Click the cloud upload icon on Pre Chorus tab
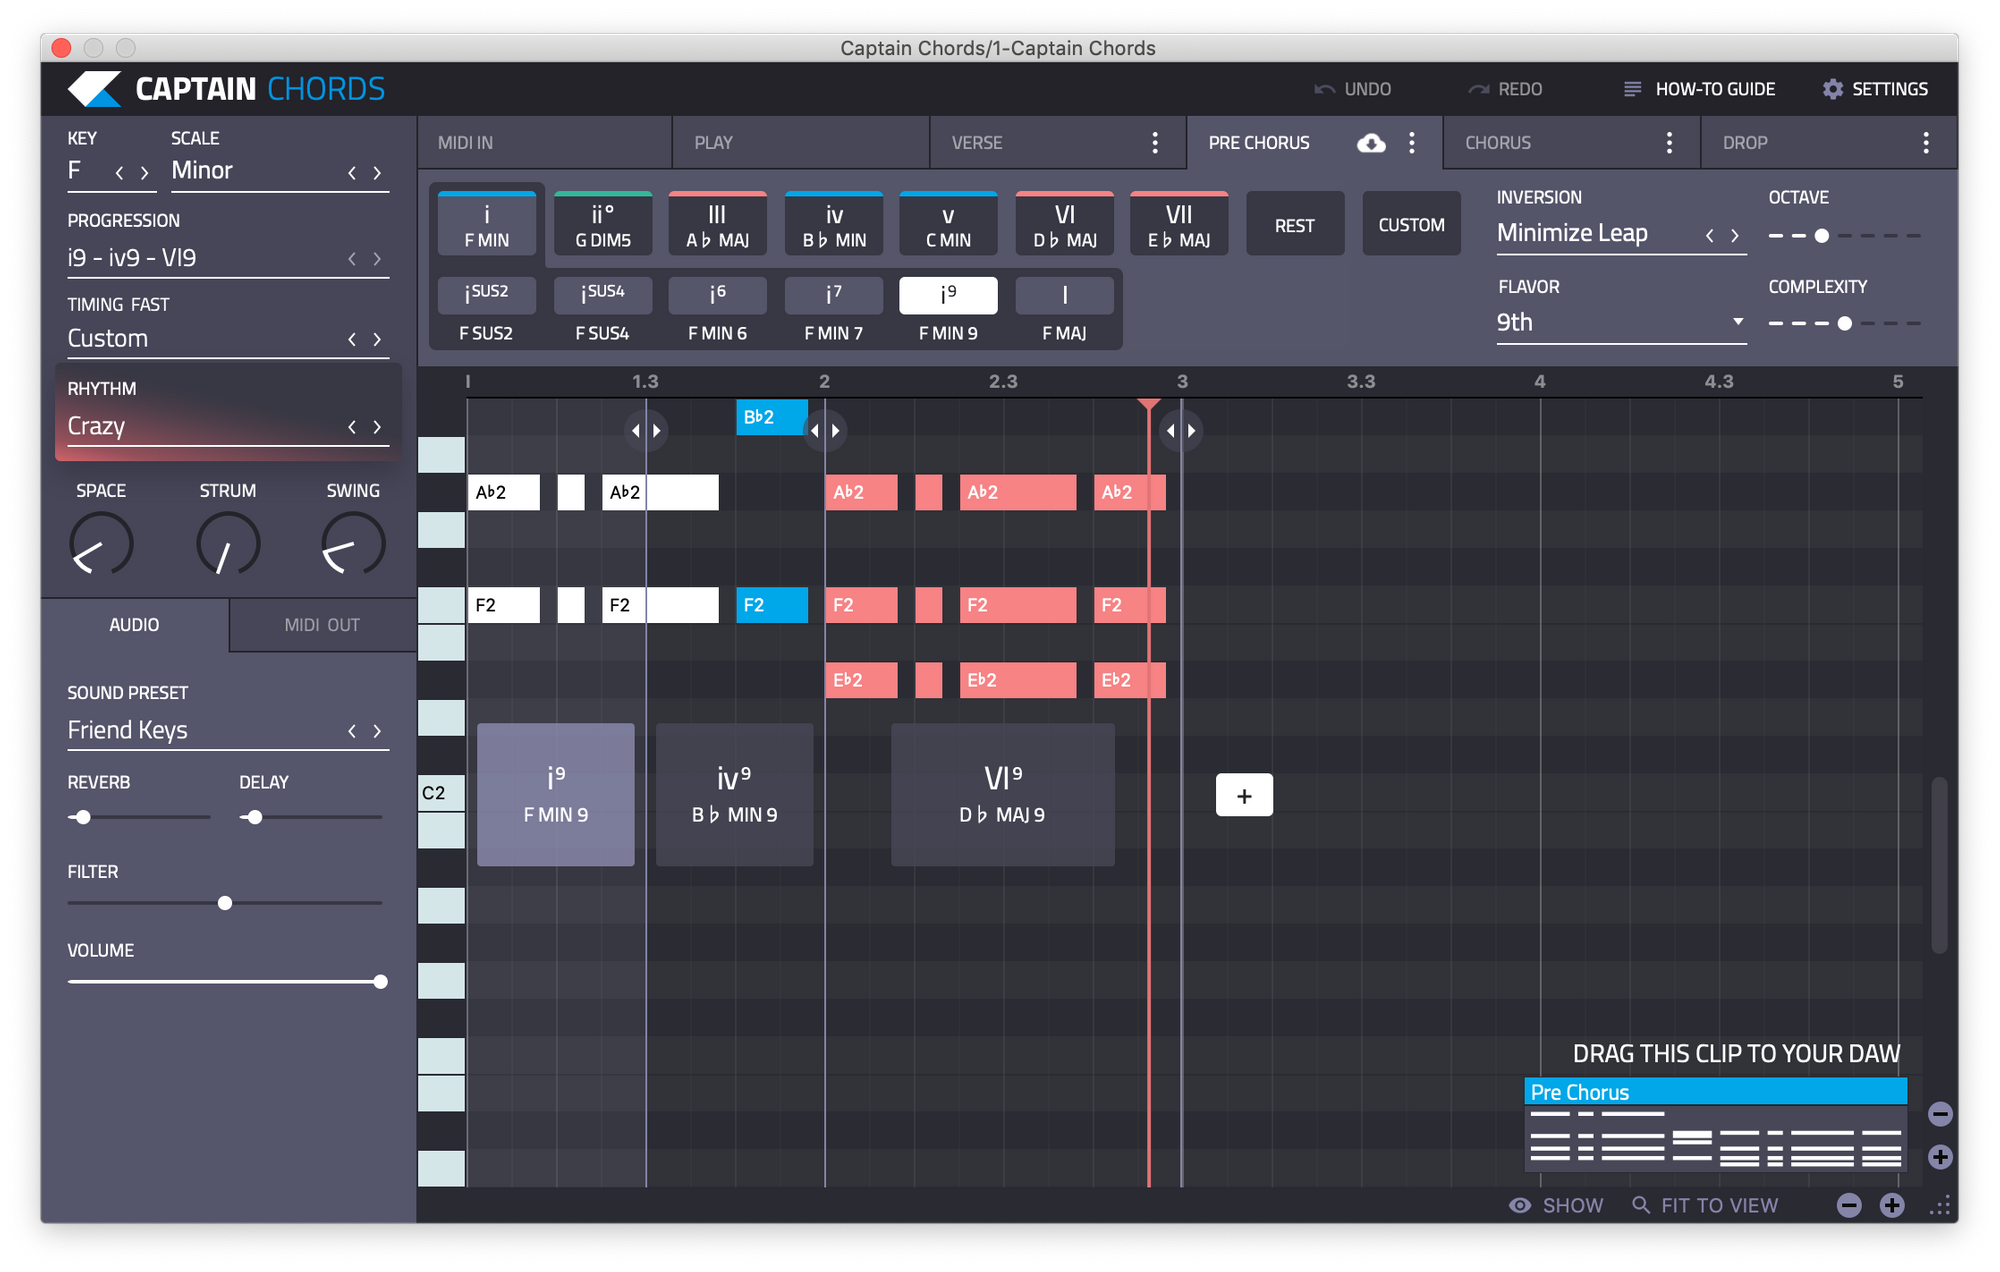 pos(1371,143)
